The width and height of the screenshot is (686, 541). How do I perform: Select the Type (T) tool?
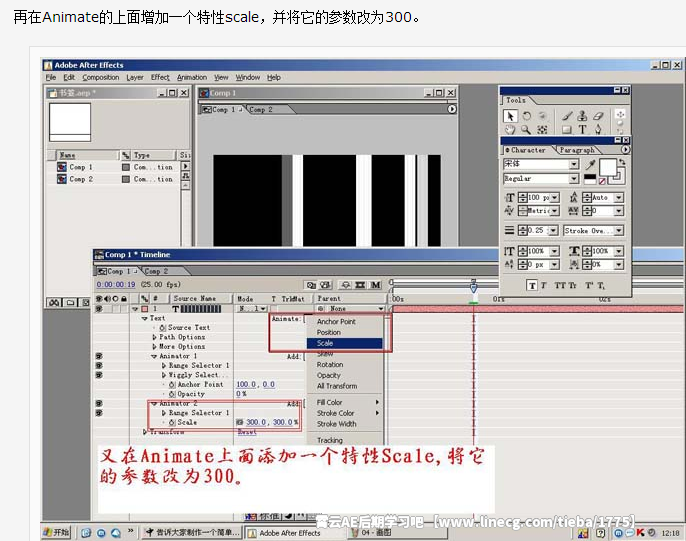tap(582, 129)
